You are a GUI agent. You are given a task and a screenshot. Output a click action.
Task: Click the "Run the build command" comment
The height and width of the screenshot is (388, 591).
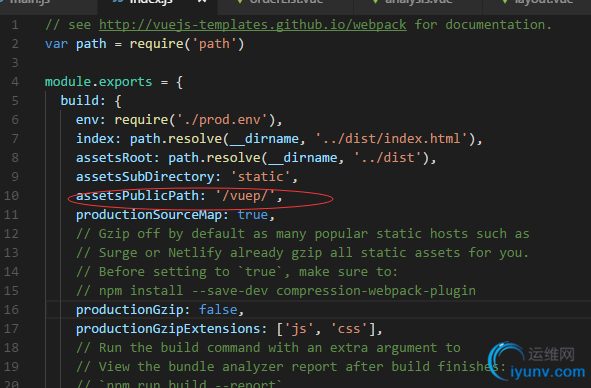click(x=268, y=348)
